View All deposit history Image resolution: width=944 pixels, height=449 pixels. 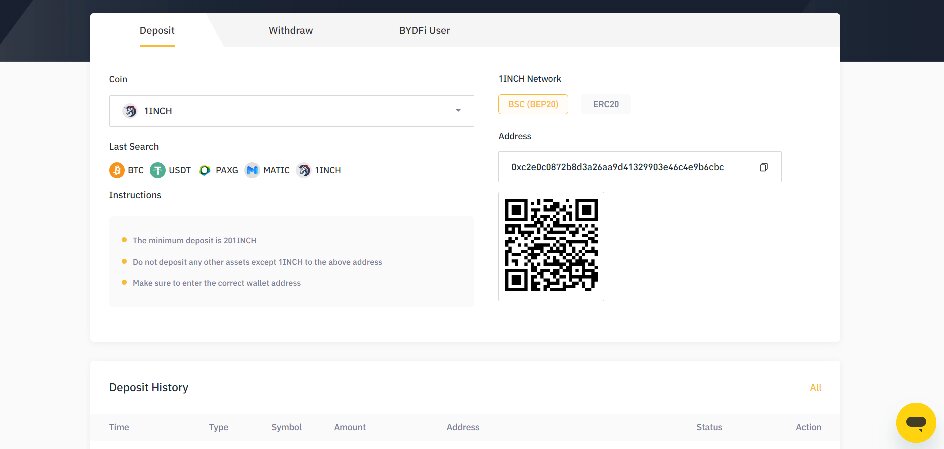[816, 388]
